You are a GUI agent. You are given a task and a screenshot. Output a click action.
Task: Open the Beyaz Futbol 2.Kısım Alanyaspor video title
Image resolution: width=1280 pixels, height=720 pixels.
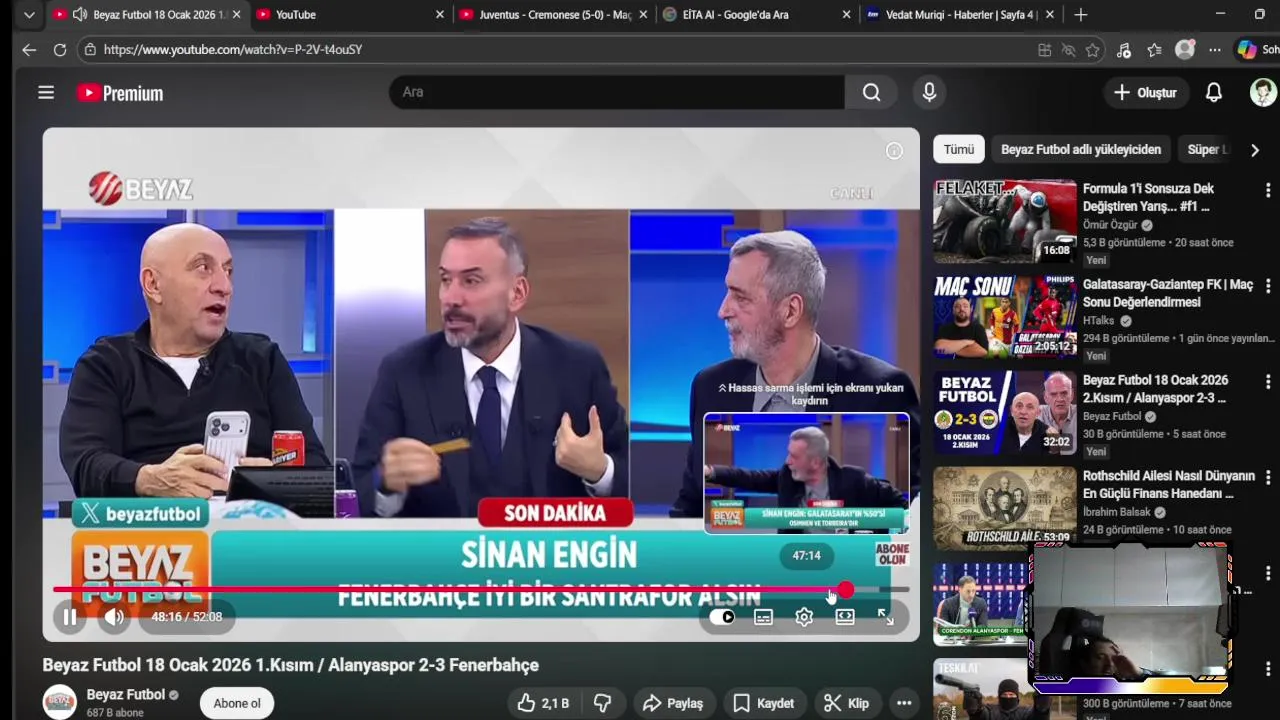coord(1155,389)
